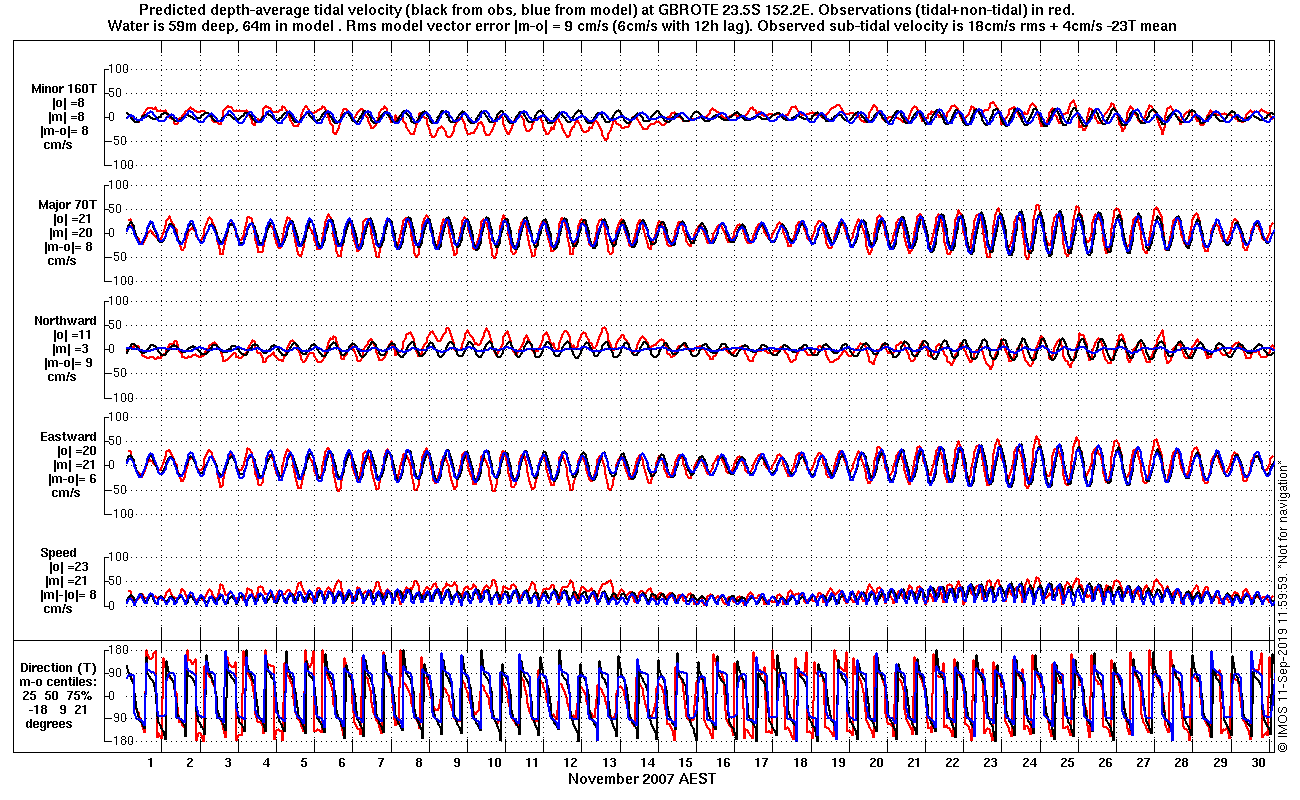Click the "Predicted depth-average tidal velocity" title line

[x=642, y=9]
